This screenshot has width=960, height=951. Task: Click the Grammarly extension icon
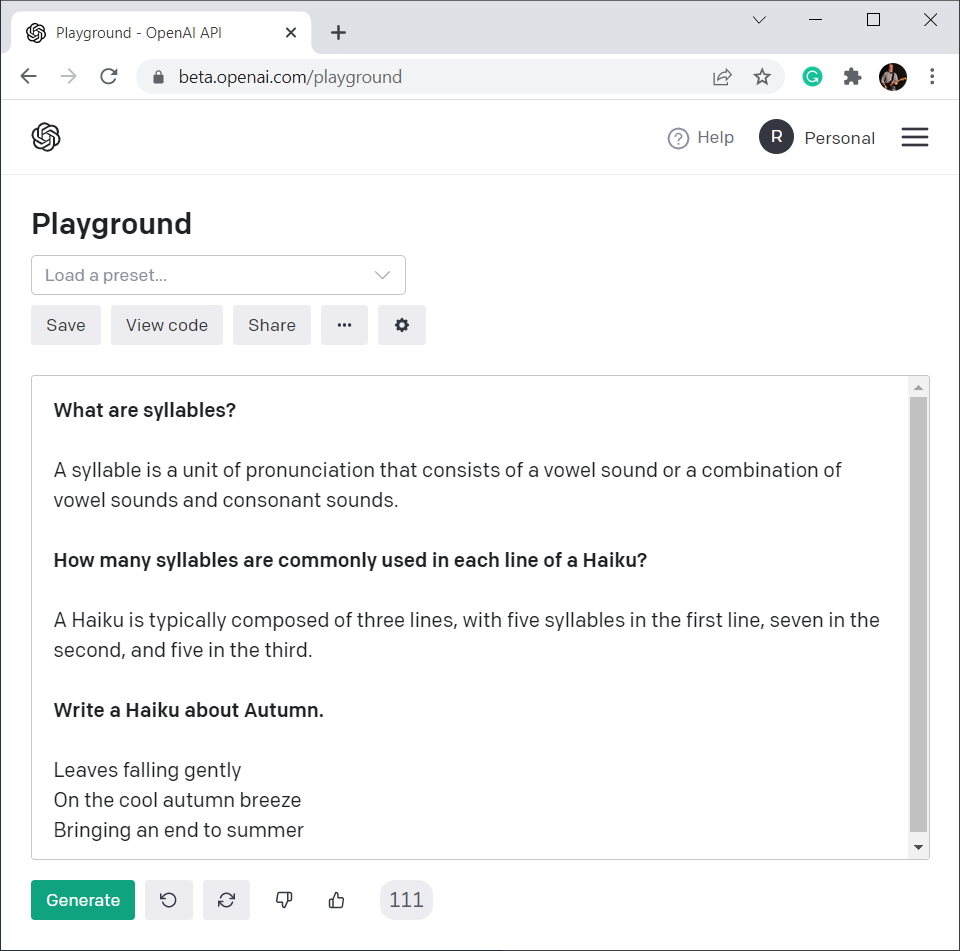[812, 77]
